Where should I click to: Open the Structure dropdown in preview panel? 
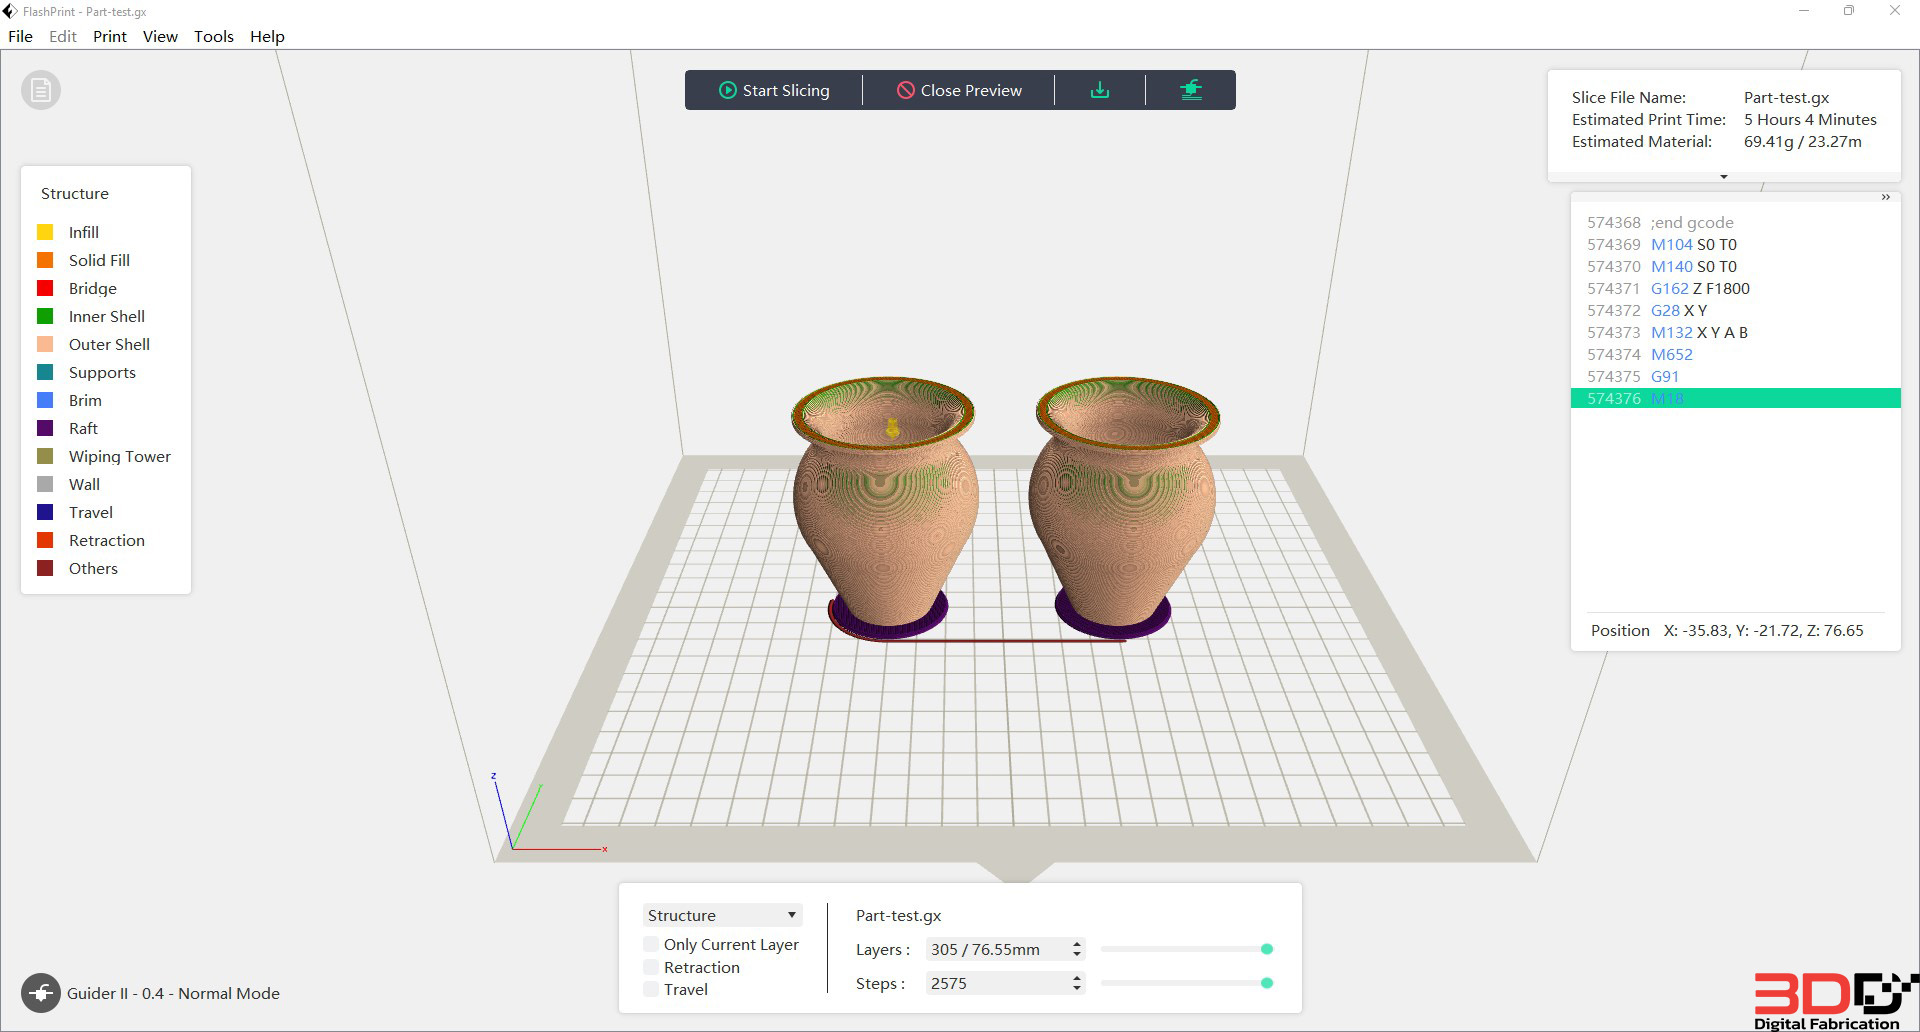pos(722,915)
